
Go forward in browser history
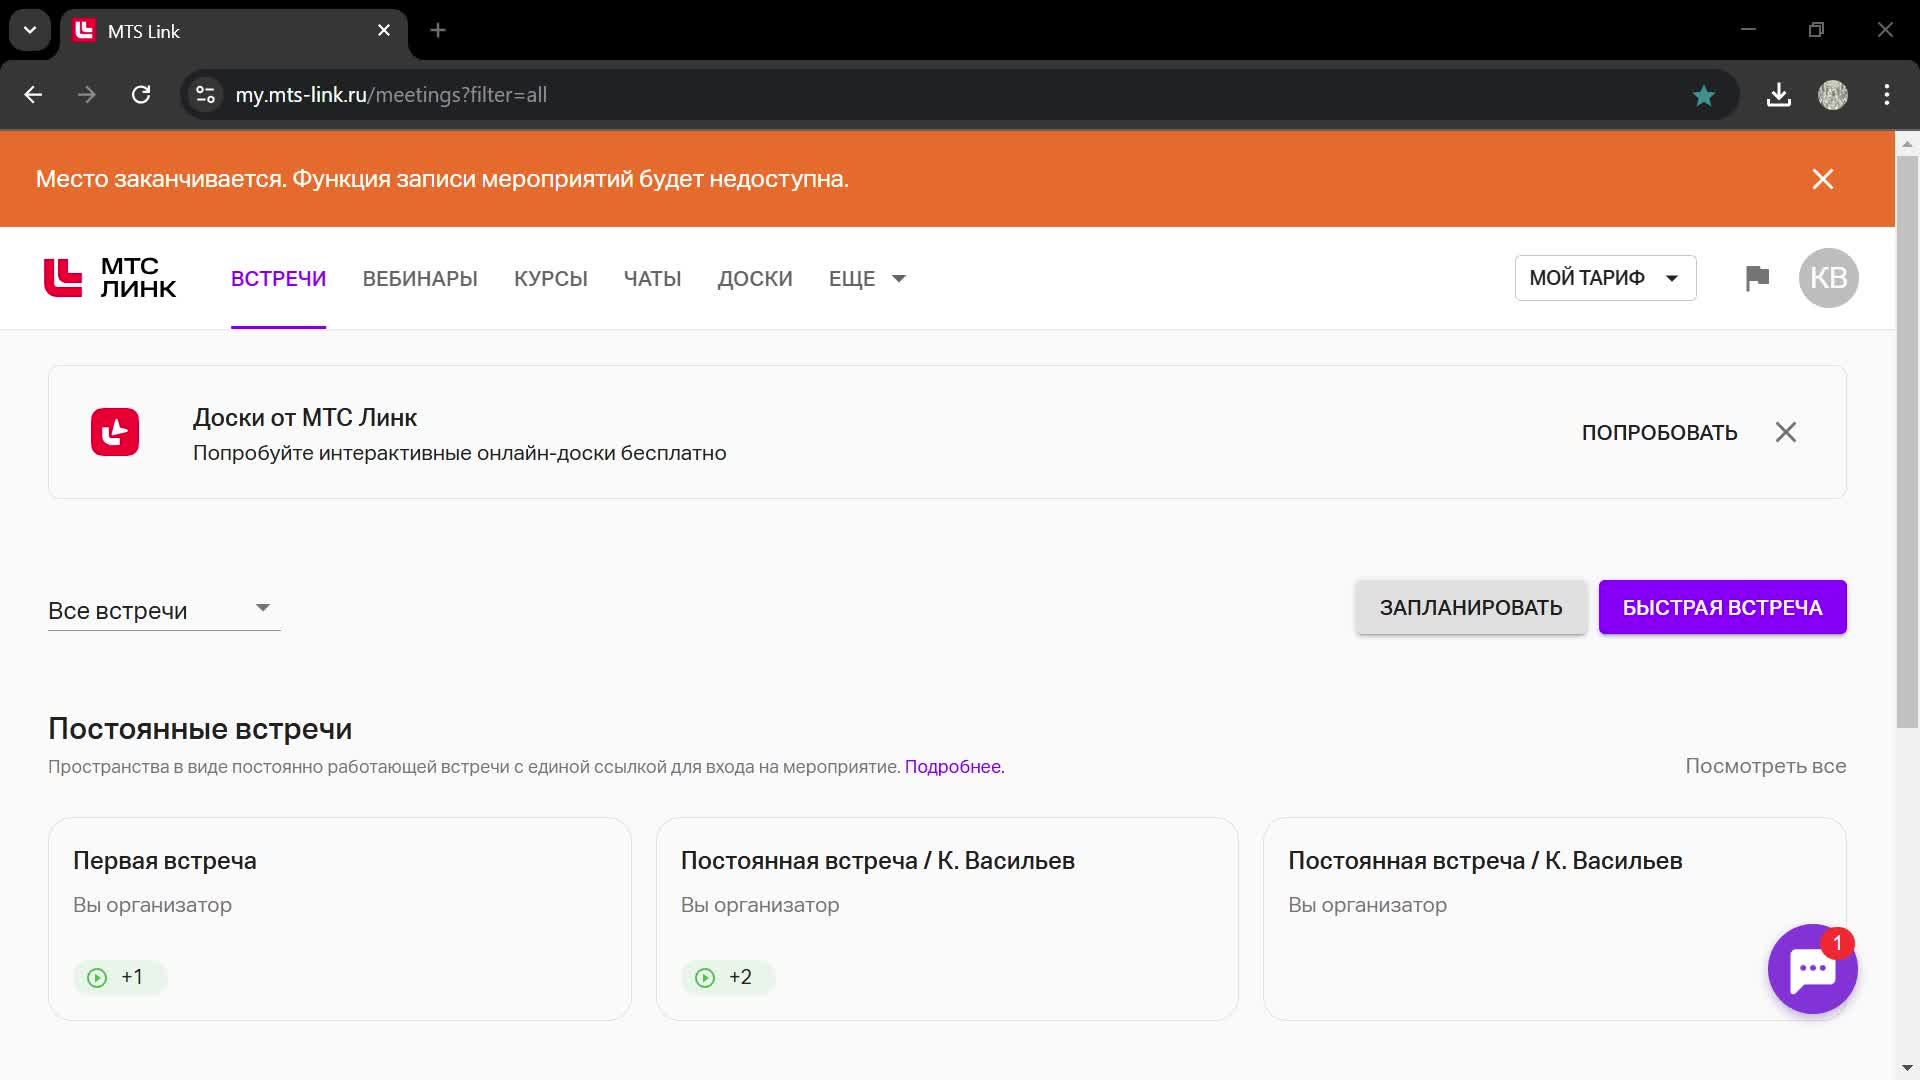87,95
